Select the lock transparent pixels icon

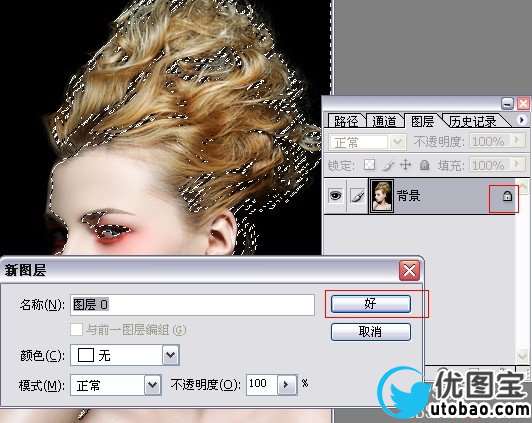pos(369,165)
